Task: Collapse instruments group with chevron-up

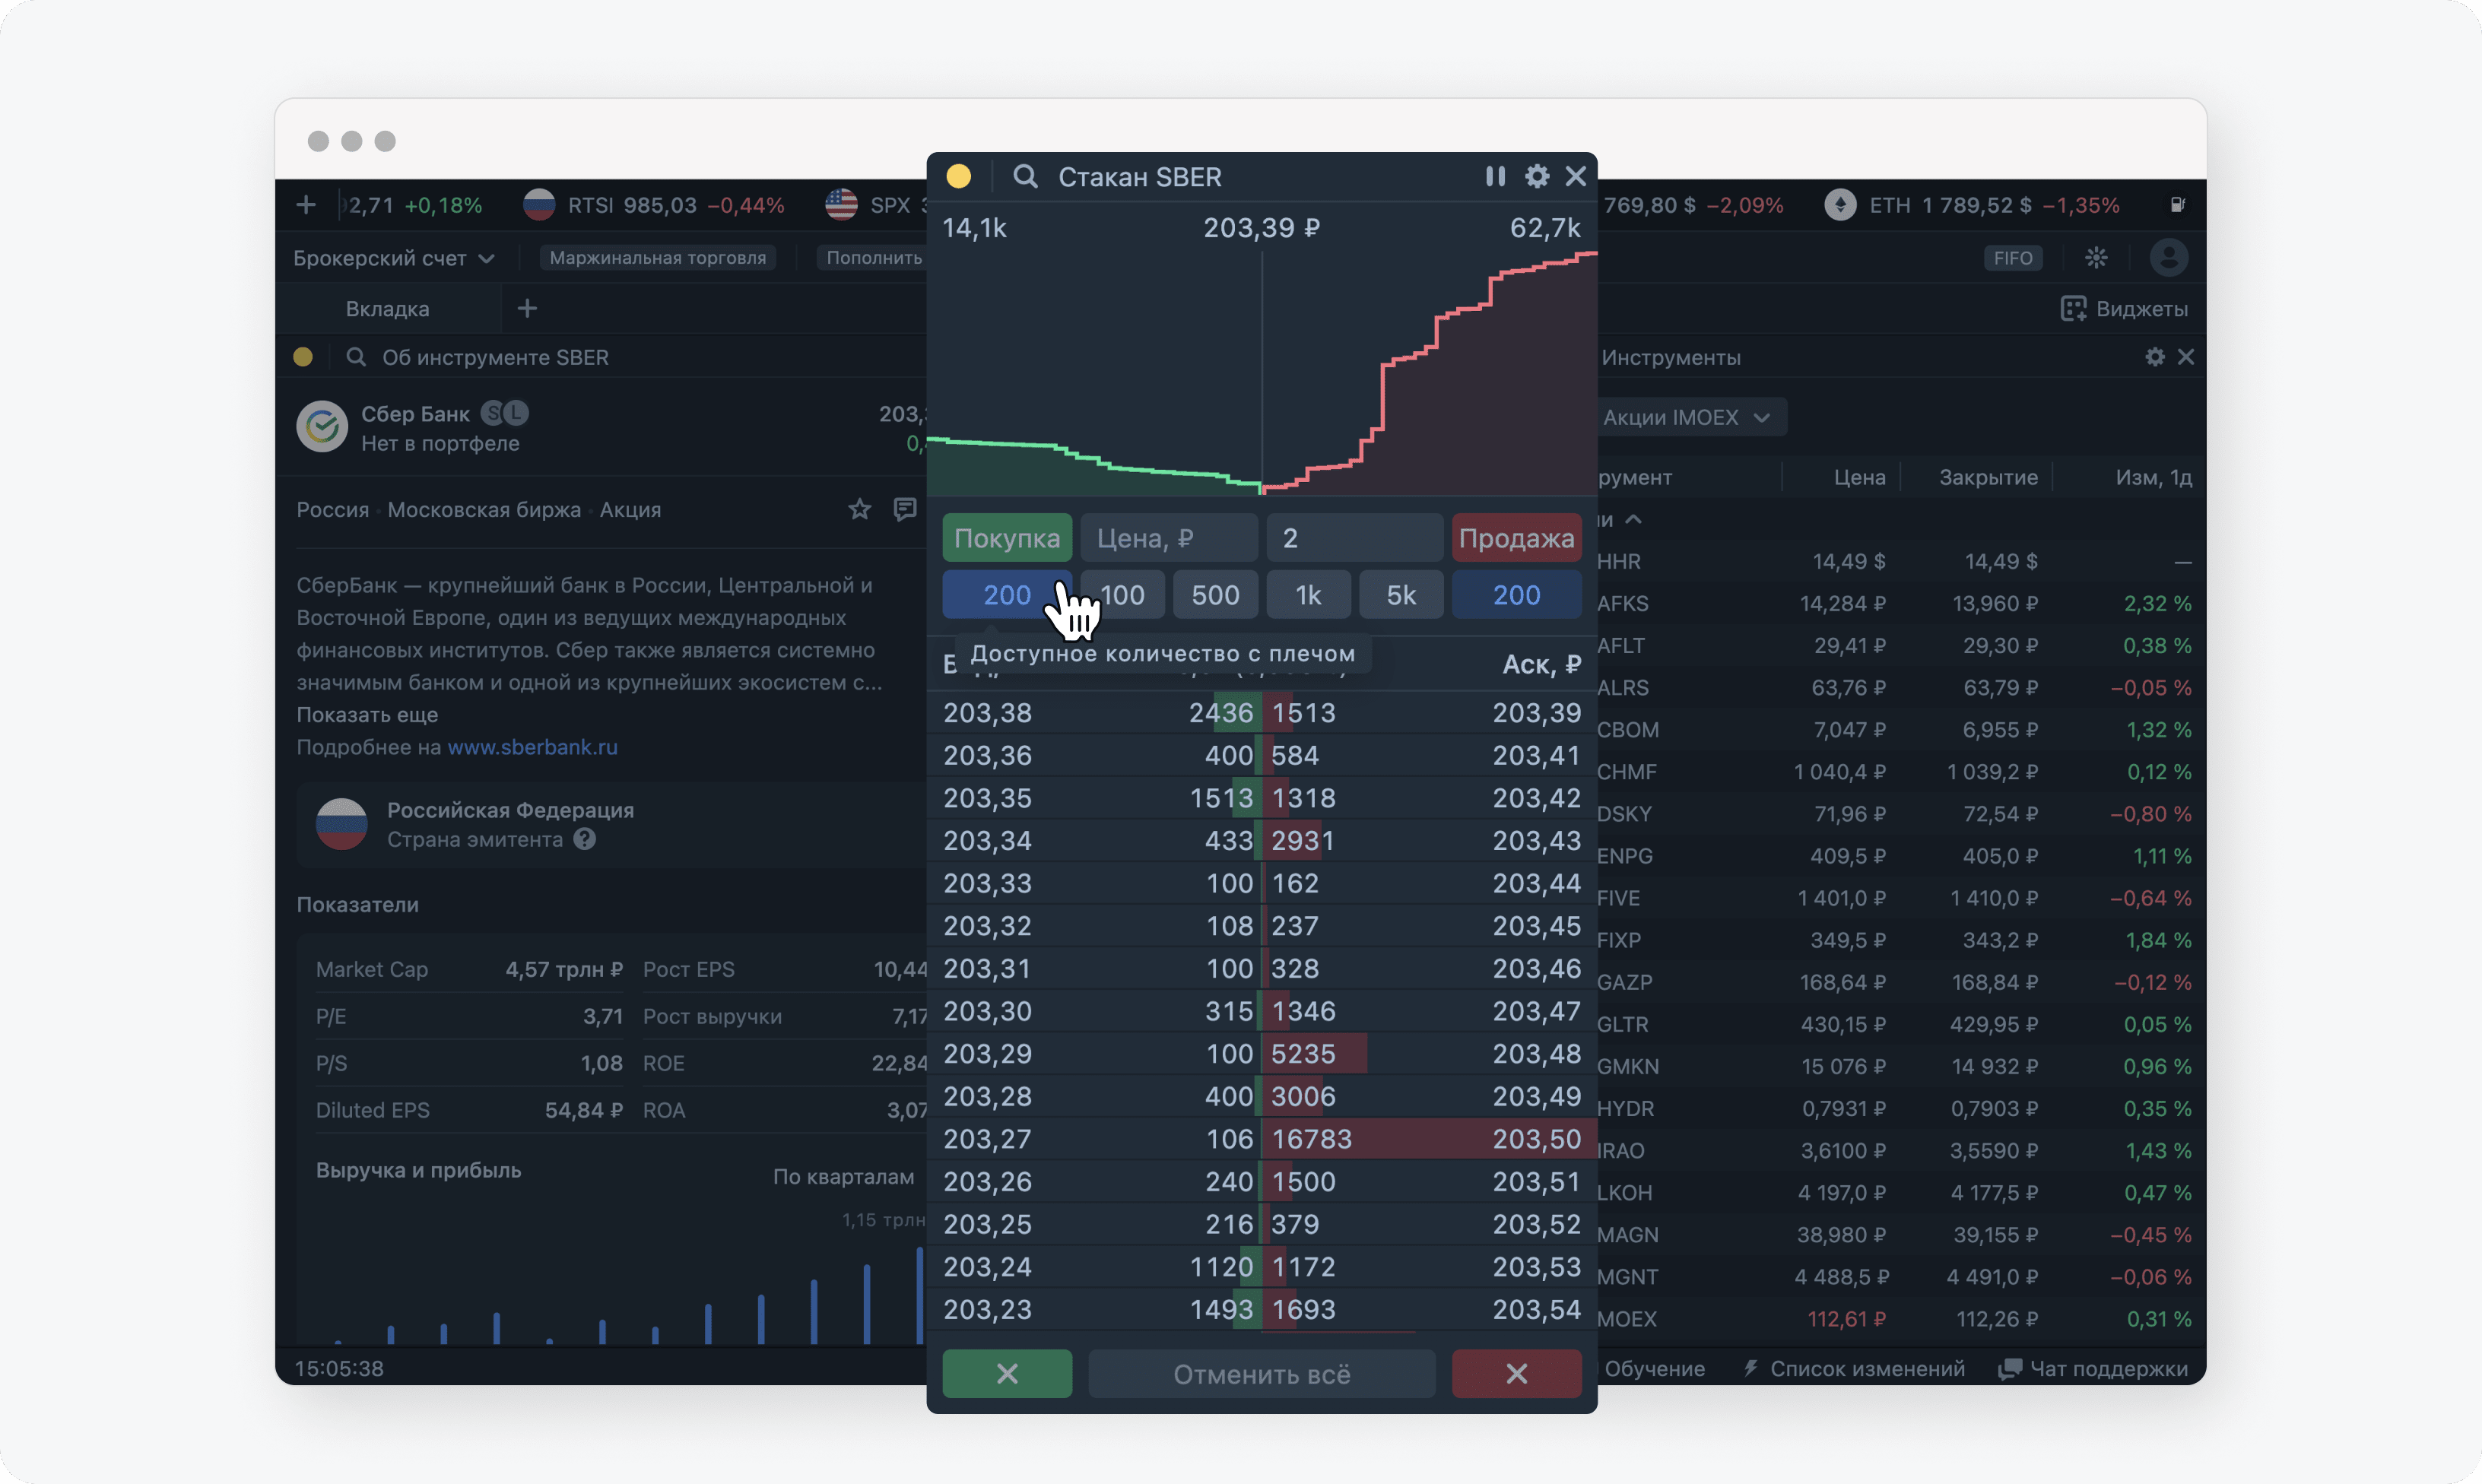Action: pos(1633,520)
